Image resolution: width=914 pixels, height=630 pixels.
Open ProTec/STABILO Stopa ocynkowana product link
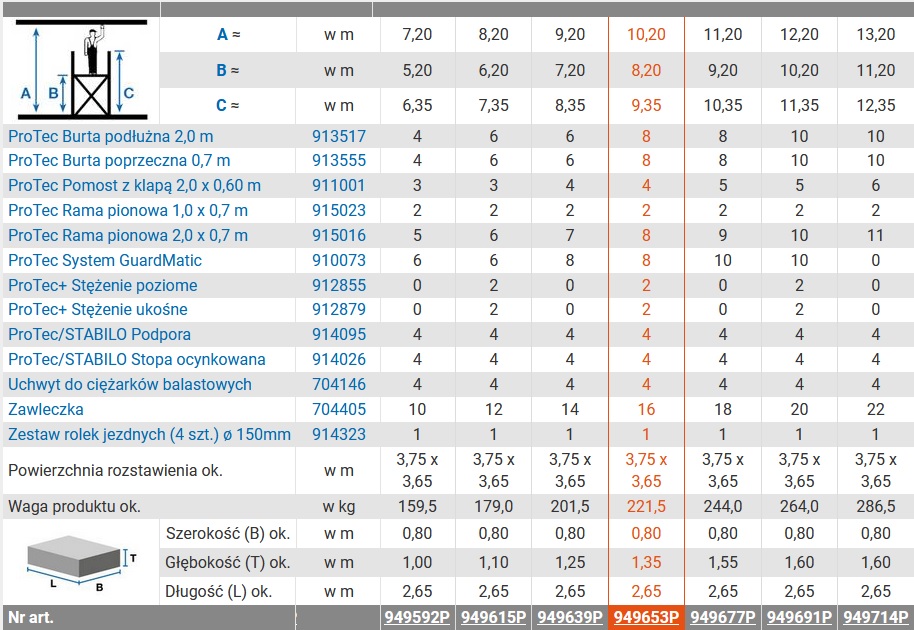137,360
